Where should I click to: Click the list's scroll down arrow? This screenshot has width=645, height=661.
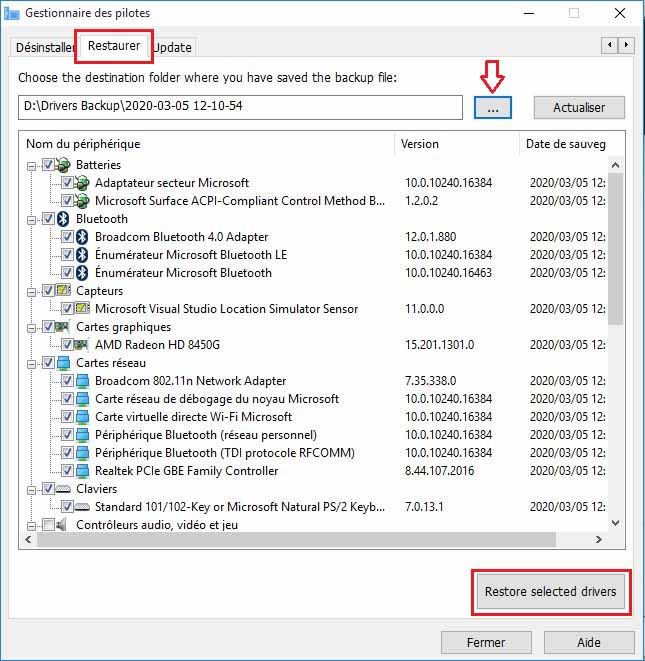click(615, 523)
